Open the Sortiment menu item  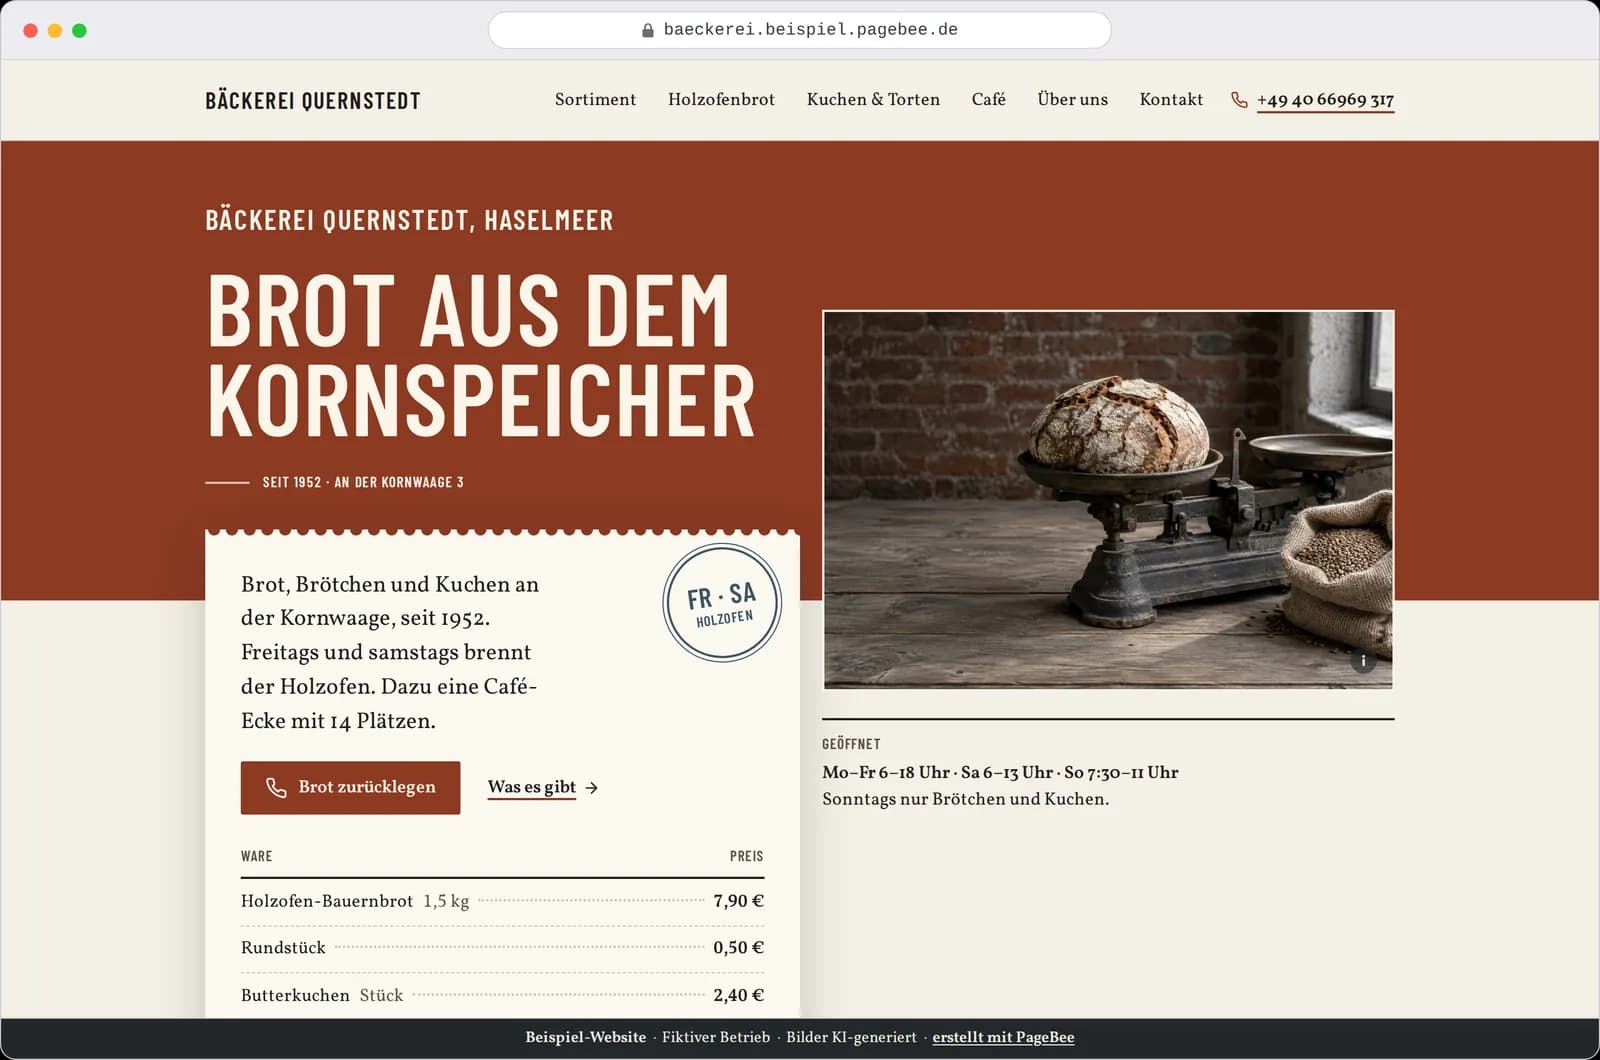pyautogui.click(x=595, y=99)
